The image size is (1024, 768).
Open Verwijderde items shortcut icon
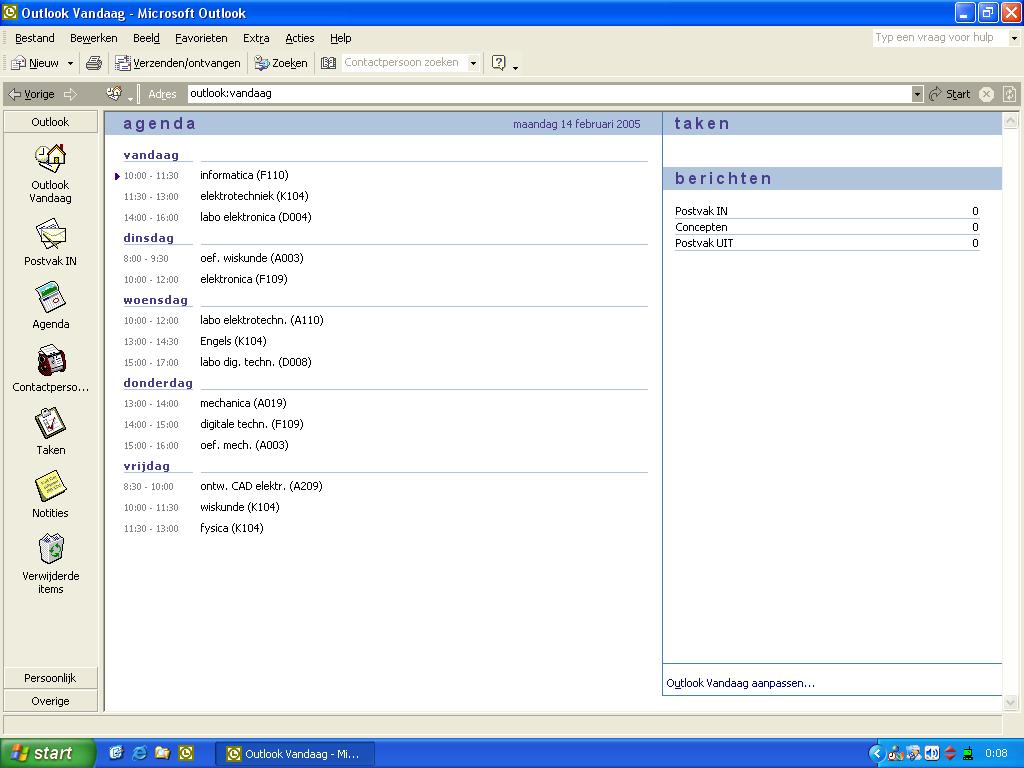pyautogui.click(x=50, y=549)
